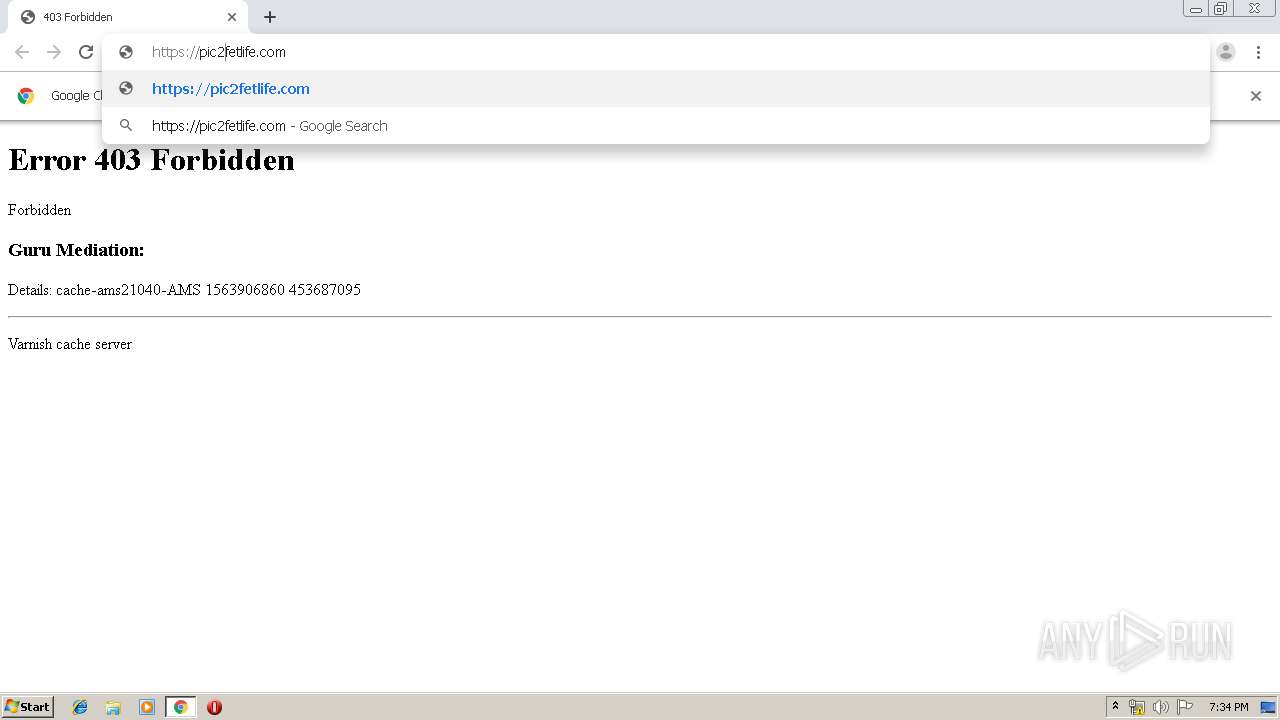Open a new tab with plus button
The image size is (1280, 720).
pos(270,17)
